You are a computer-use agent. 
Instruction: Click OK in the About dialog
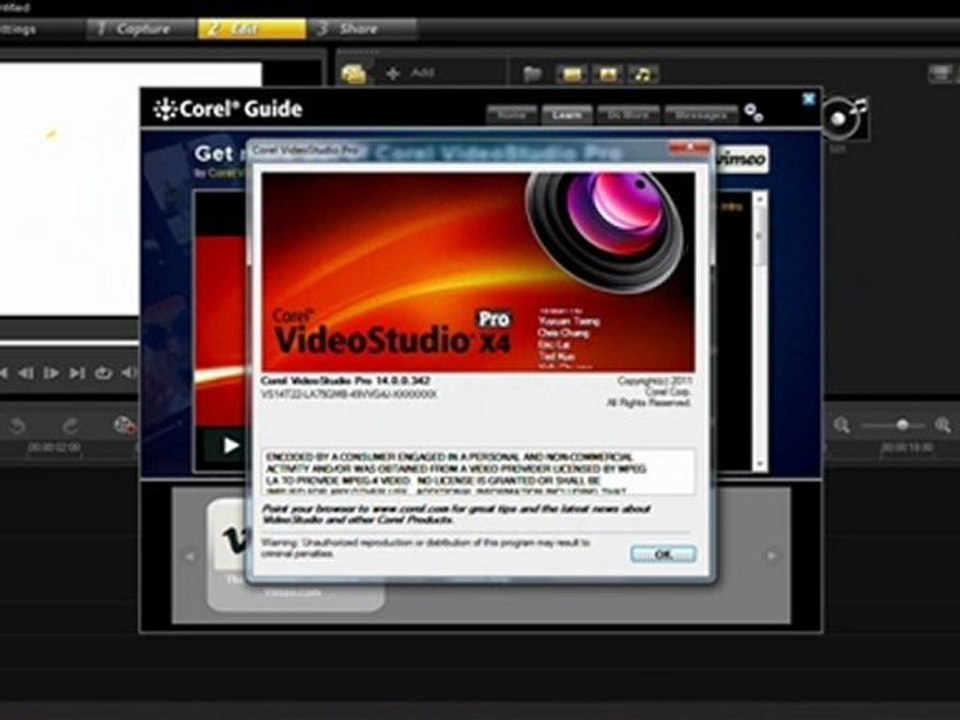(x=663, y=554)
